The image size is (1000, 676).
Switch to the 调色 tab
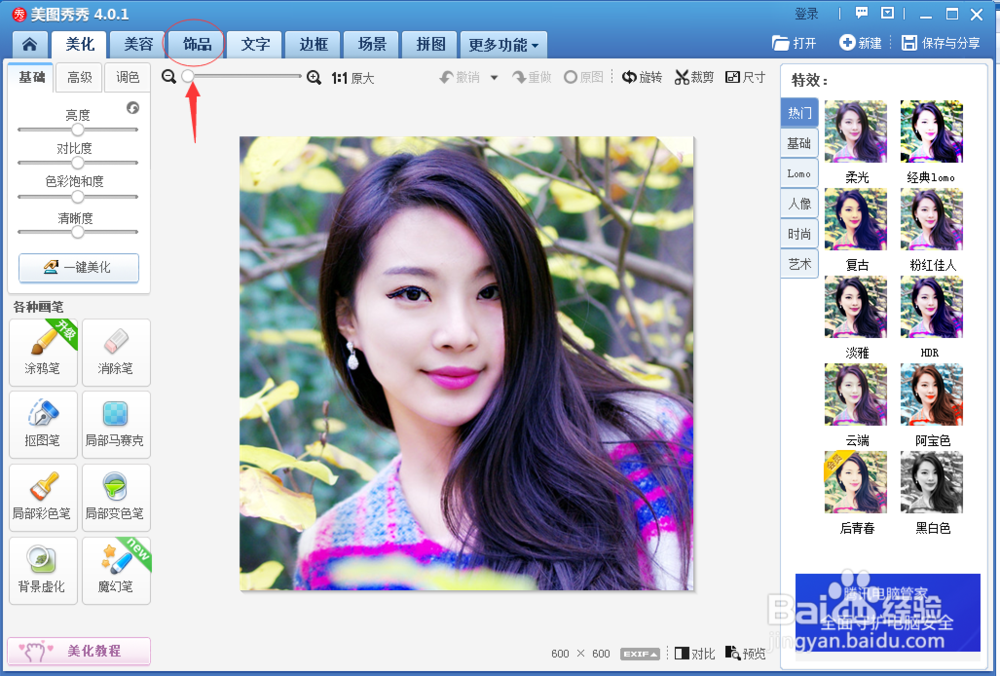click(127, 77)
